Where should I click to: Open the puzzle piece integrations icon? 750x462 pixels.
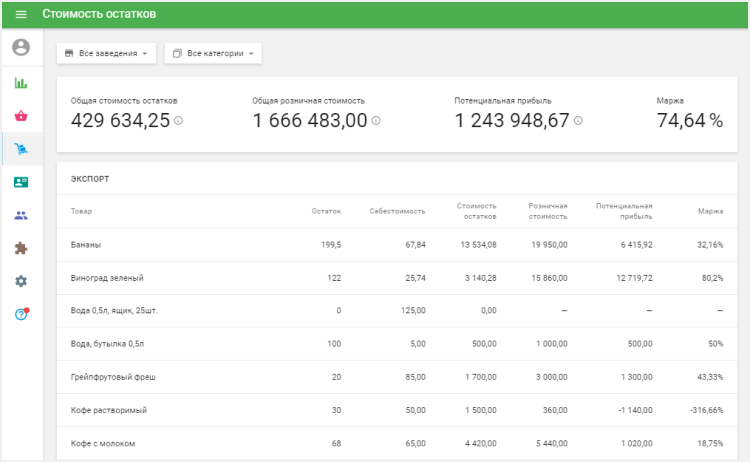click(x=21, y=248)
